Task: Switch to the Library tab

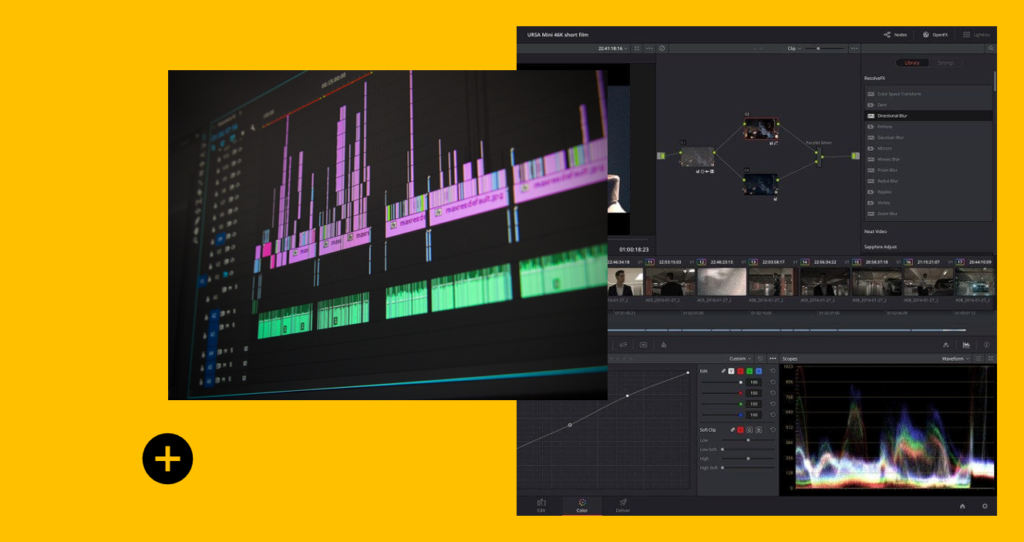Action: coord(912,63)
